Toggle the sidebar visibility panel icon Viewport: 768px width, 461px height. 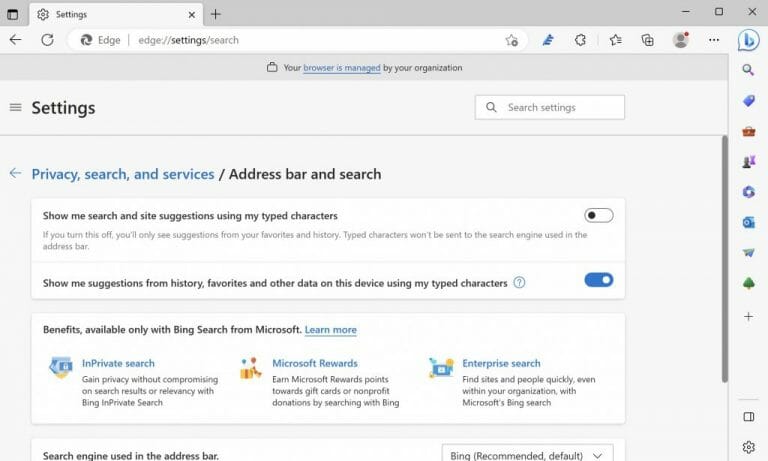pos(748,417)
